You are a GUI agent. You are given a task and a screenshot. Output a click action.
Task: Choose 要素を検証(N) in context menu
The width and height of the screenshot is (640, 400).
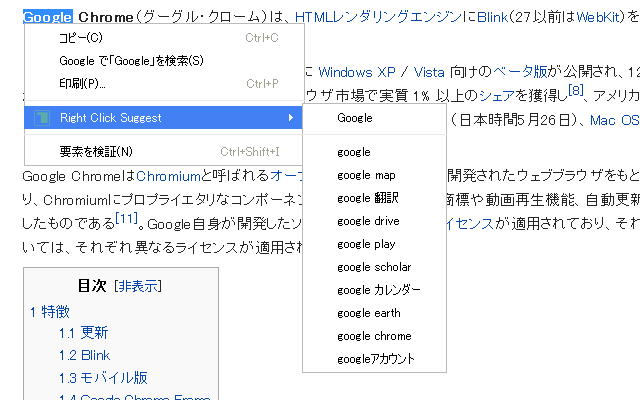[164, 152]
